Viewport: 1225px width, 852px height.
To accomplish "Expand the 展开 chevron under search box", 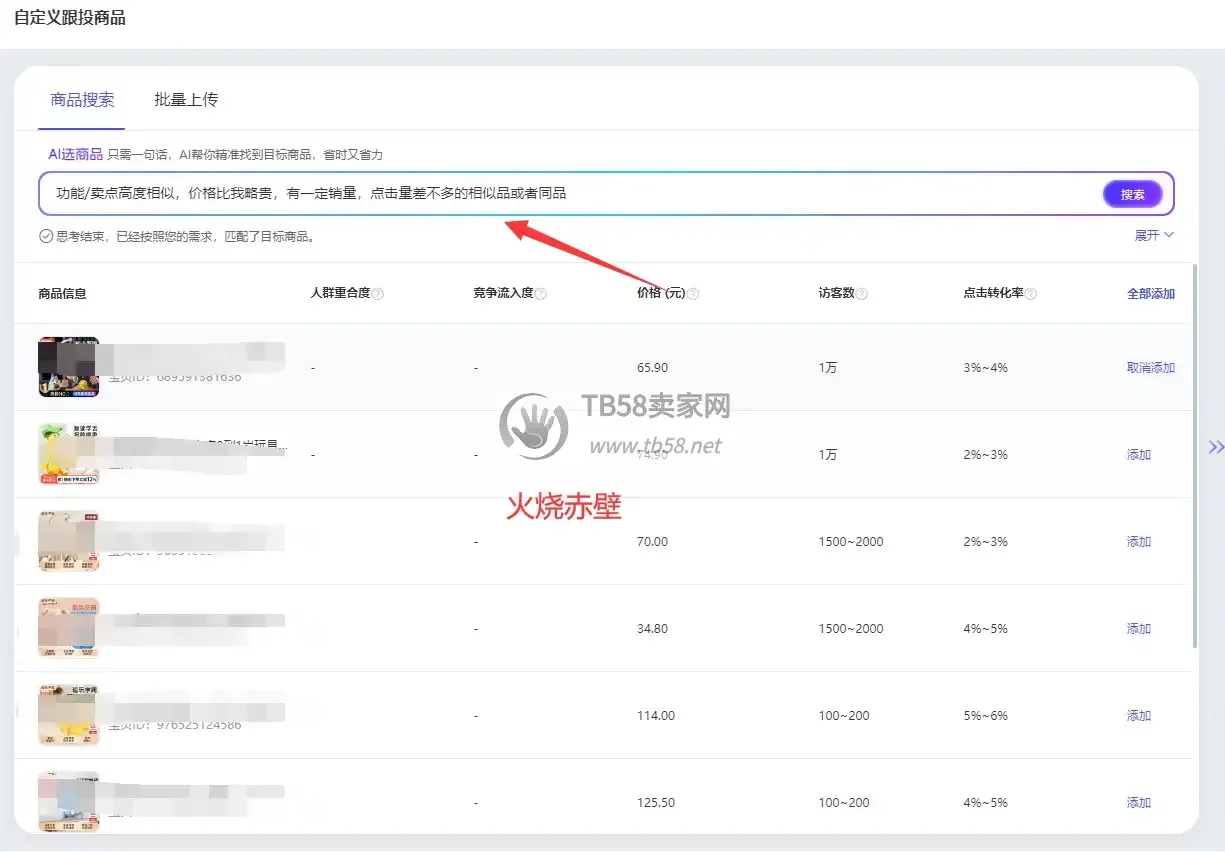I will [x=1154, y=235].
